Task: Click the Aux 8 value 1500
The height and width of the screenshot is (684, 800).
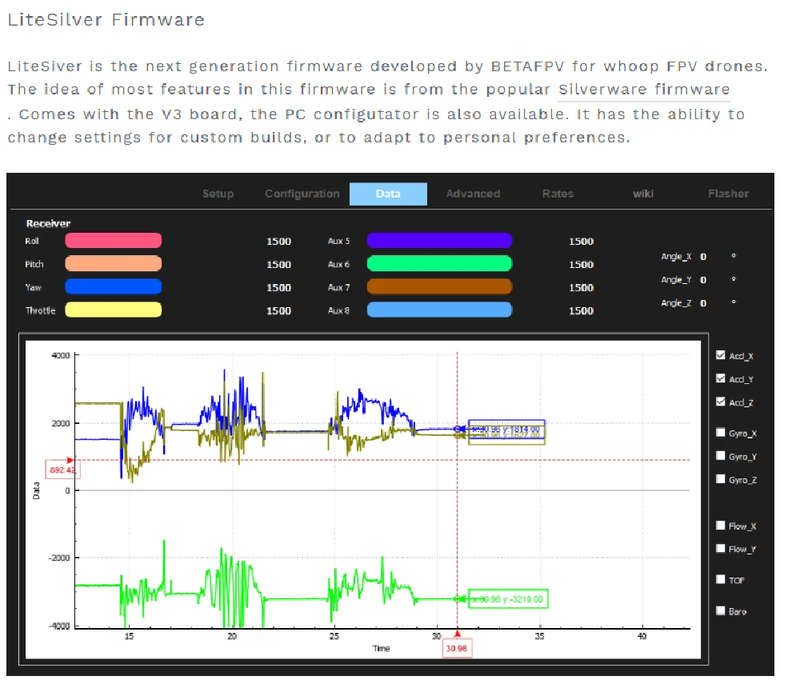Action: click(581, 311)
